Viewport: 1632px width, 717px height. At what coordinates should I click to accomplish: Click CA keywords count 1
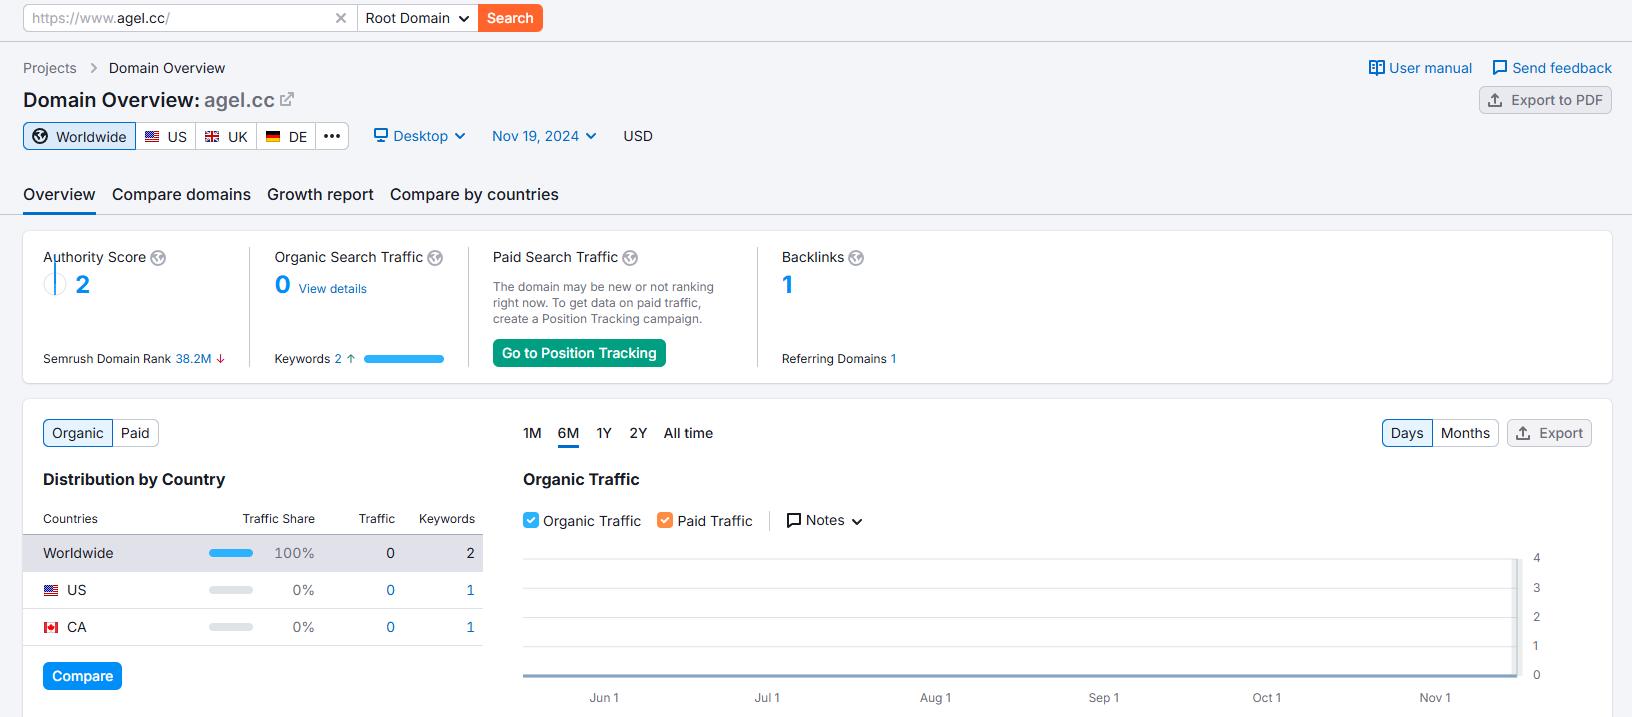(470, 627)
